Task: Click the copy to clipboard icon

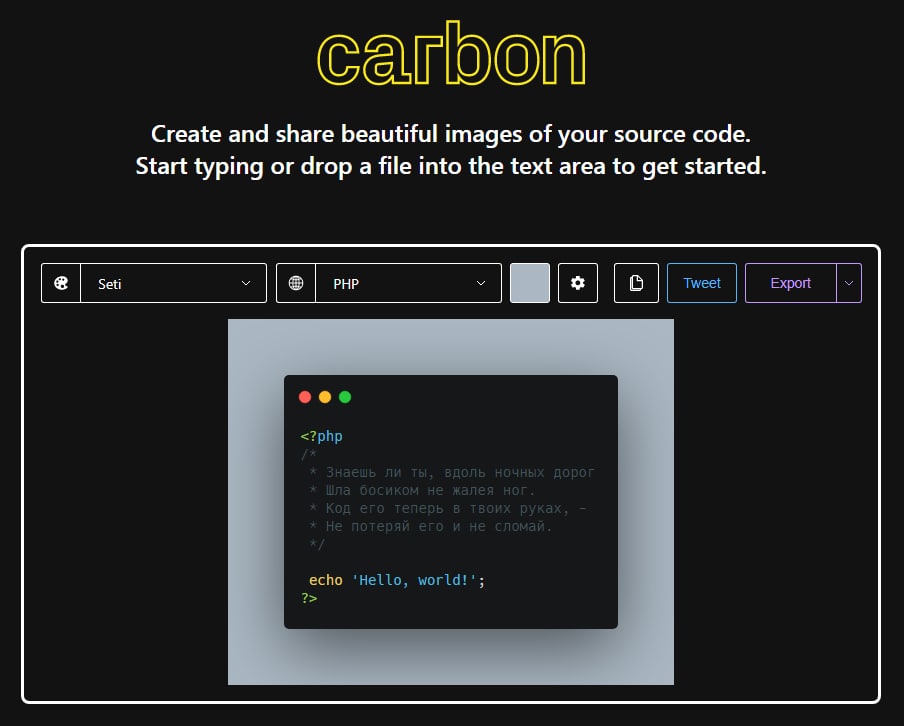Action: [636, 283]
